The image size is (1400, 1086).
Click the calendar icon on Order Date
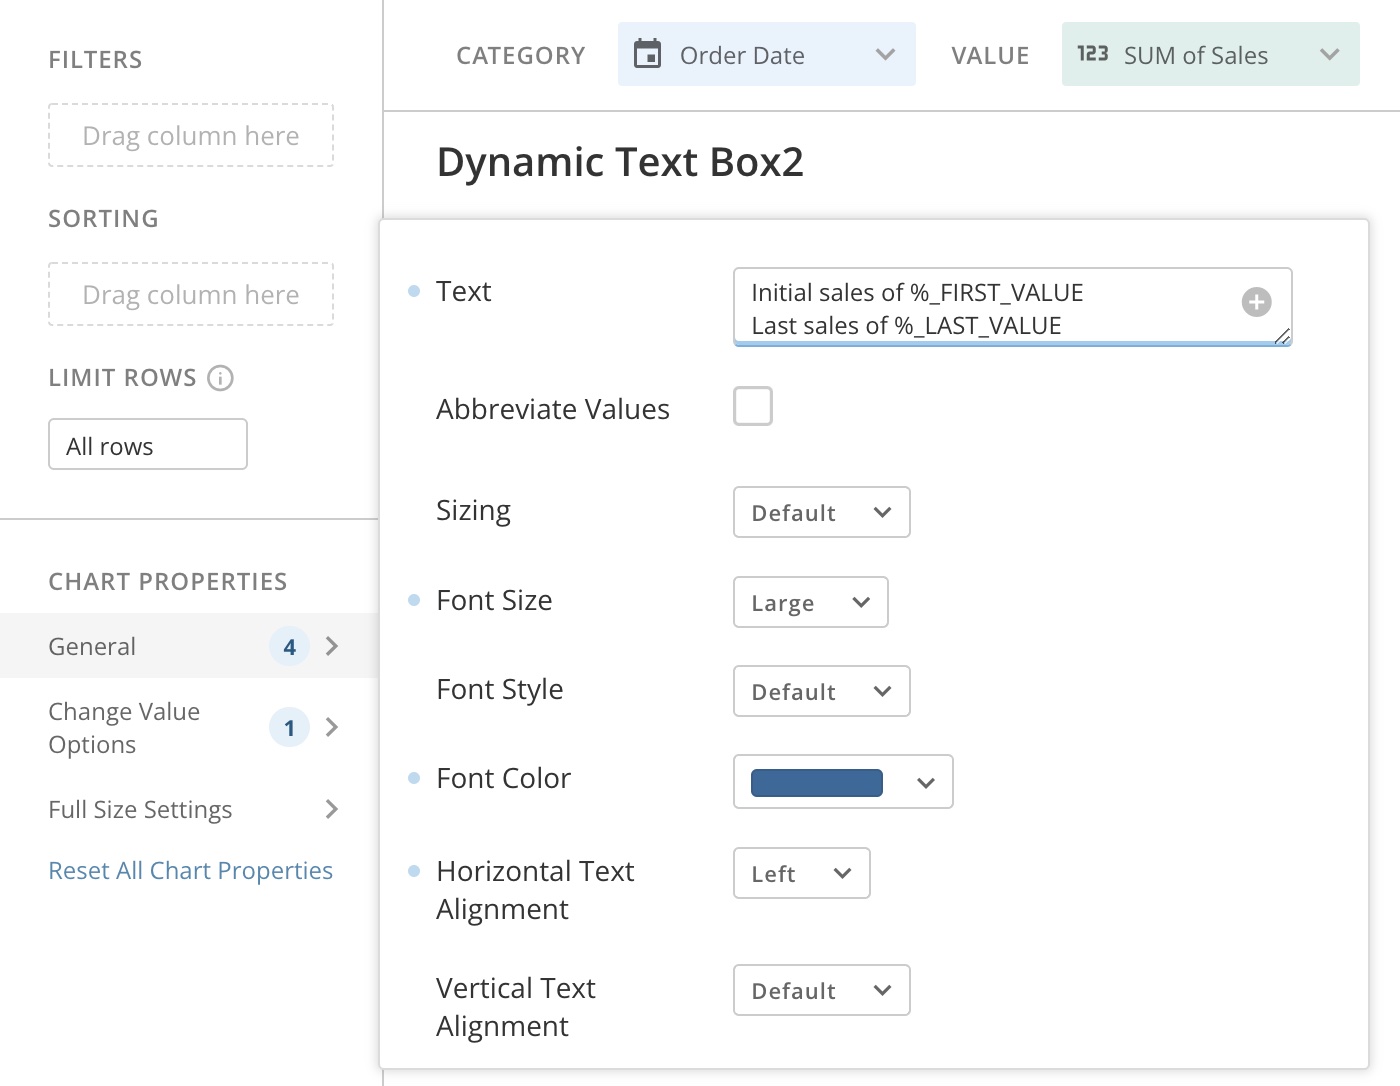(650, 54)
